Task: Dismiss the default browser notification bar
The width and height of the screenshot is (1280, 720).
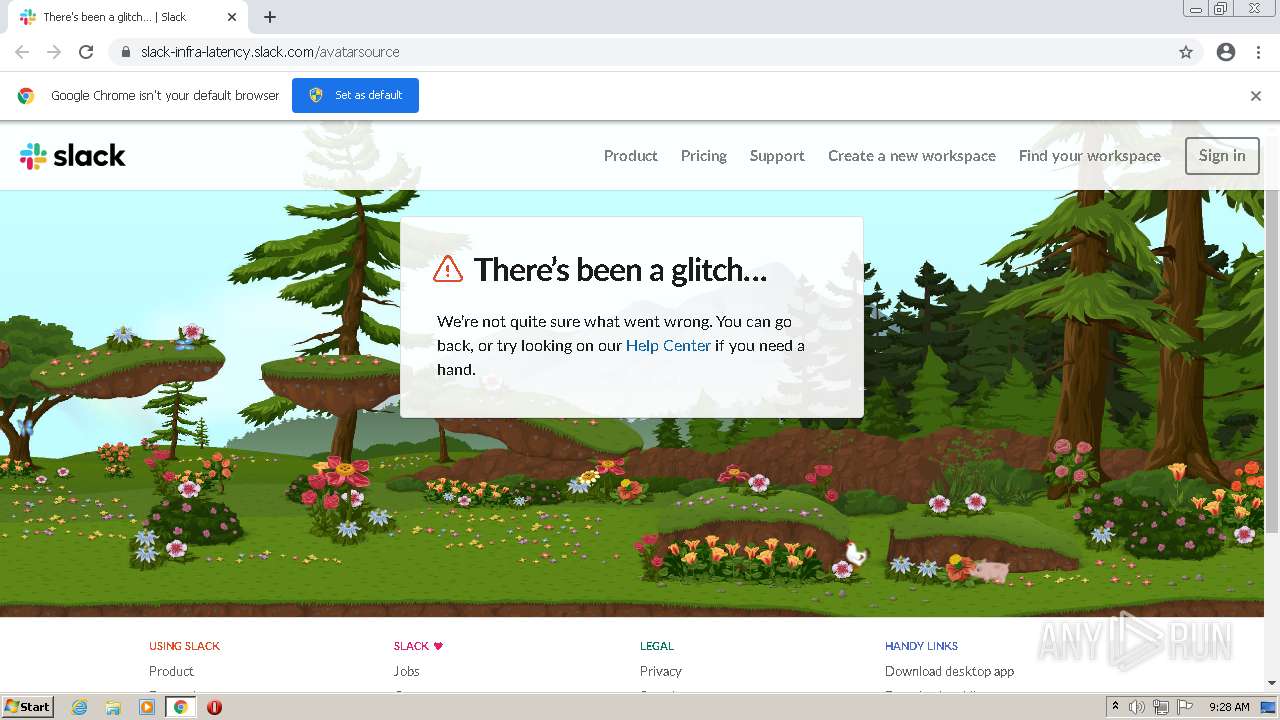Action: point(1256,96)
